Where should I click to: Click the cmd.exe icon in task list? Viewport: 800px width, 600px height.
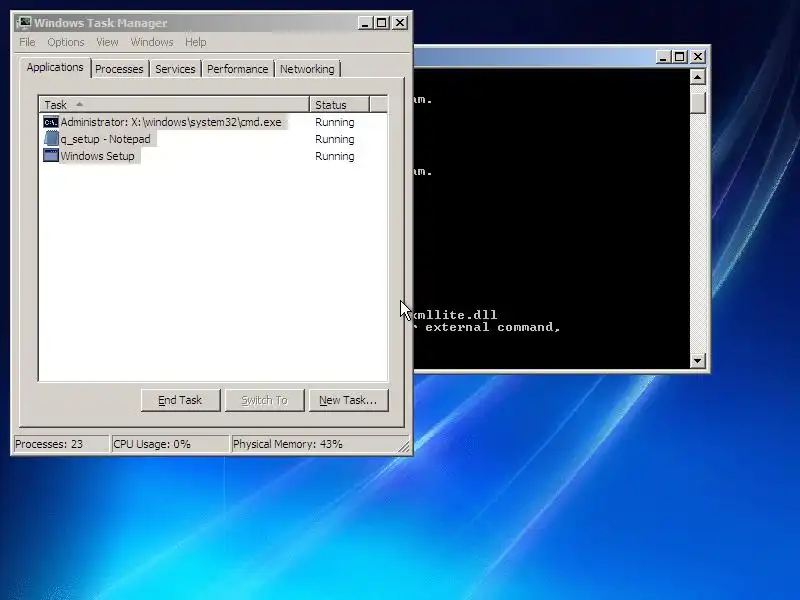(51, 122)
